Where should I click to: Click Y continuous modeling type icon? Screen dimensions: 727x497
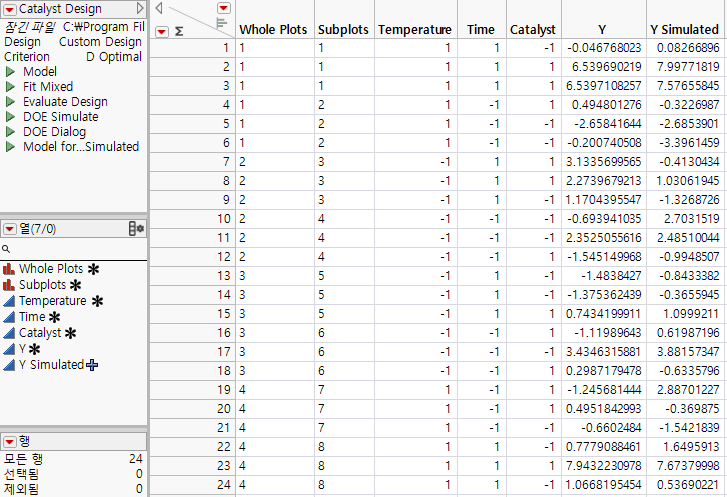click(9, 349)
